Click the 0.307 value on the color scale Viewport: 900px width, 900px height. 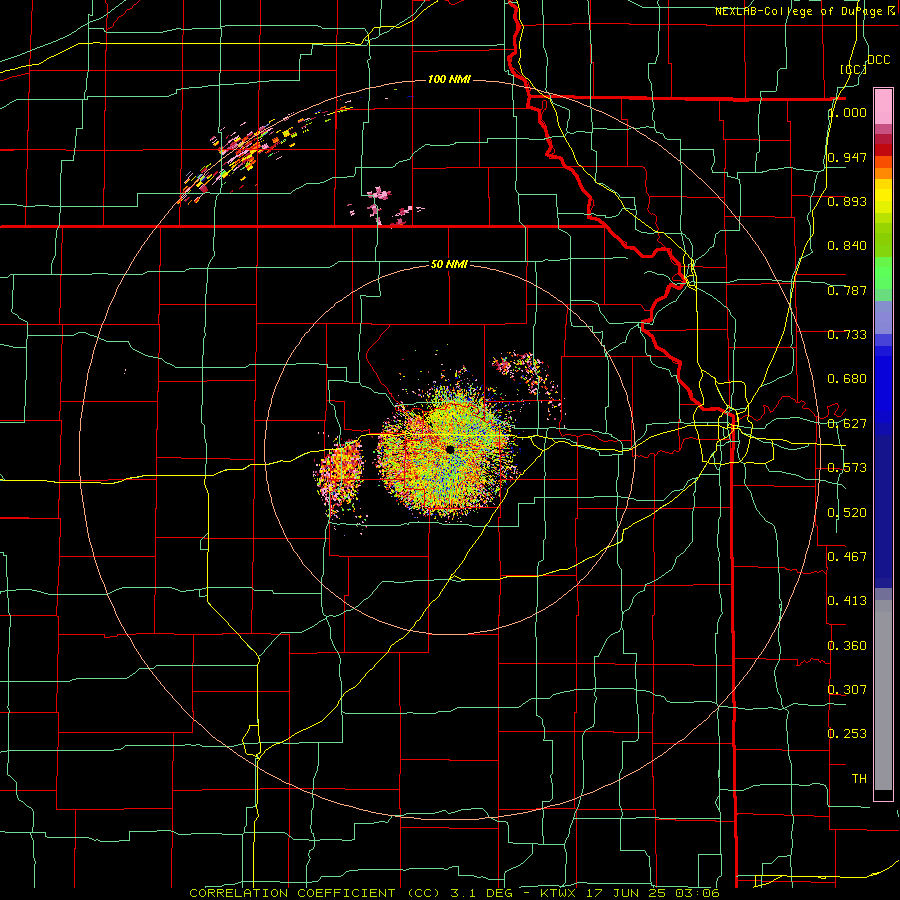[x=847, y=689]
